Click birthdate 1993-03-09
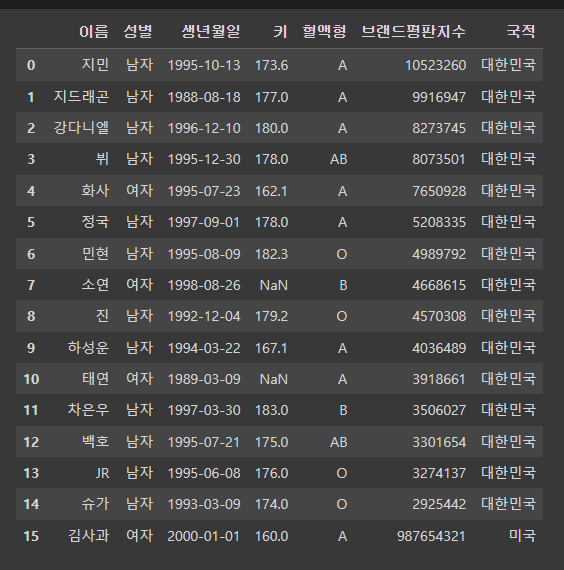564x570 pixels. pos(204,505)
